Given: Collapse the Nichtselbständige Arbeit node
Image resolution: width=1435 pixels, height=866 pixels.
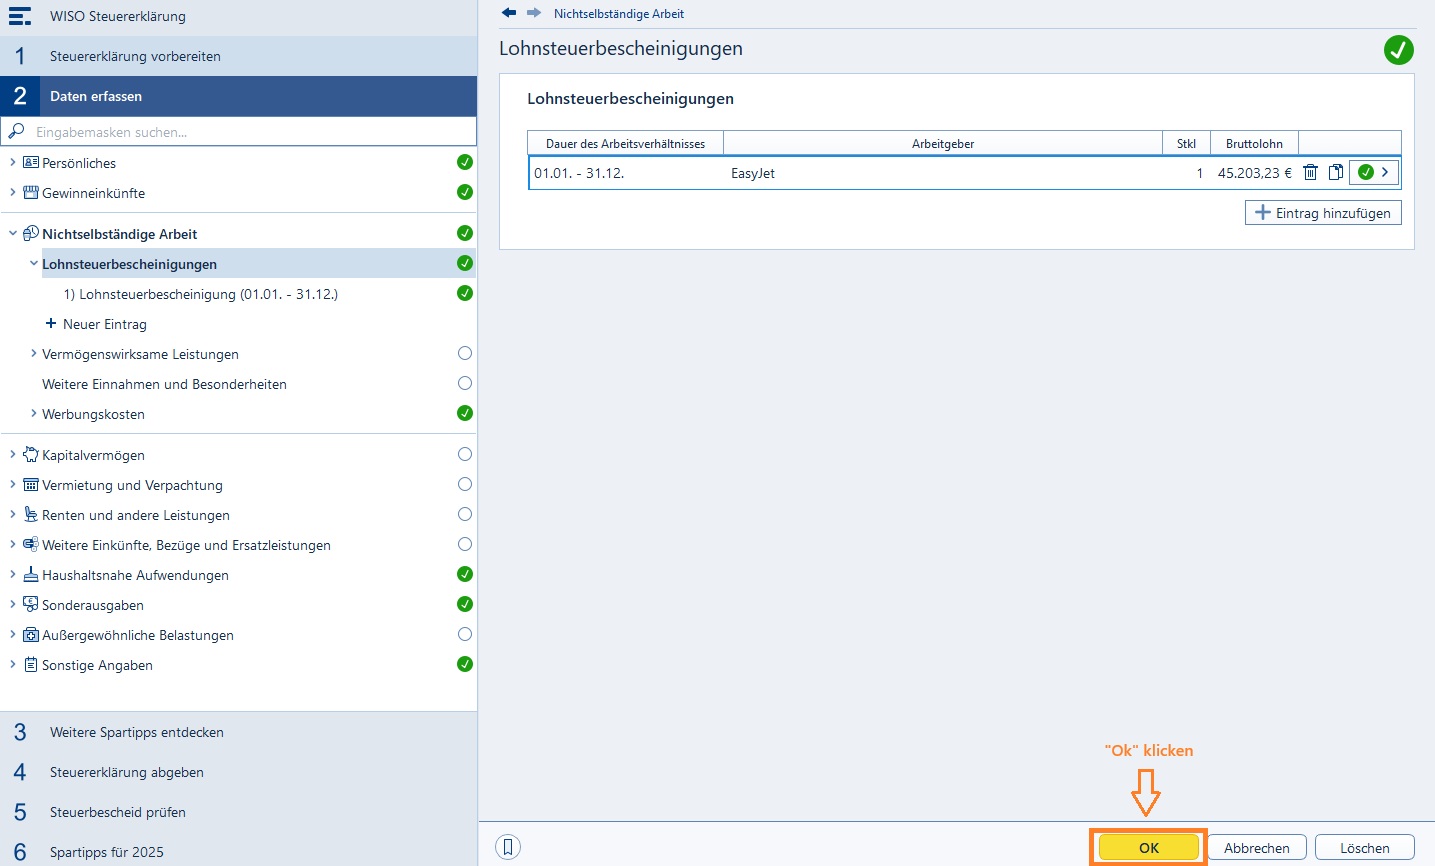Looking at the screenshot, I should coord(12,233).
